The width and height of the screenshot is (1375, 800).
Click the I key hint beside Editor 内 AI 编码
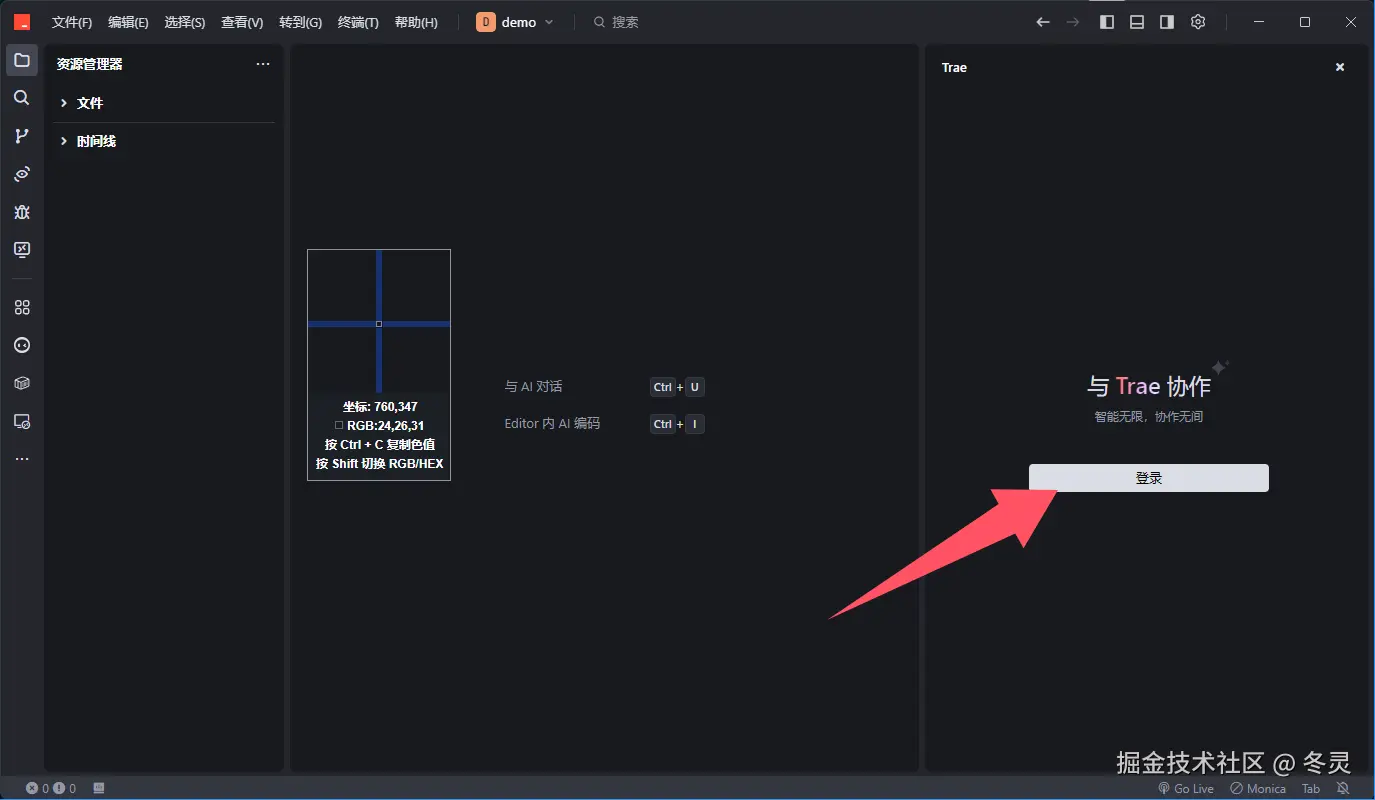[x=694, y=424]
